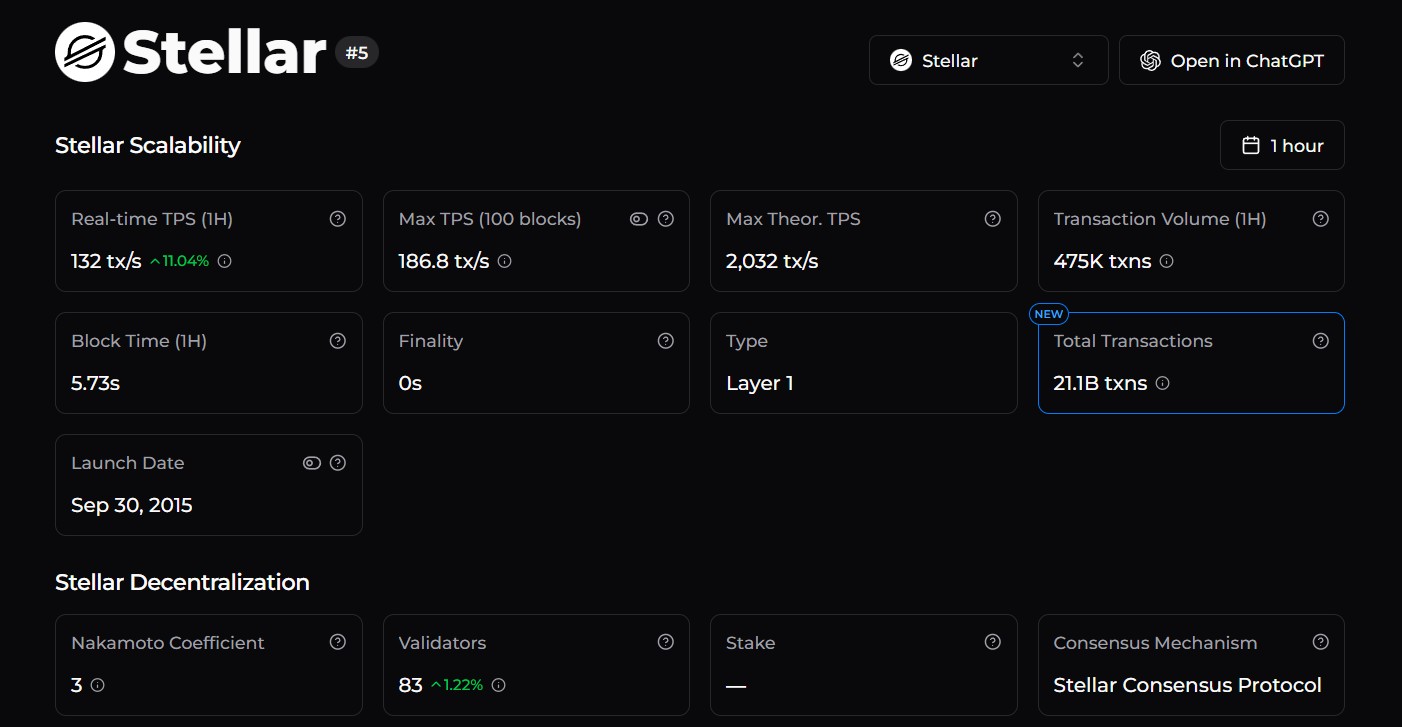Open the 1 hour time range dropdown

coord(1282,145)
